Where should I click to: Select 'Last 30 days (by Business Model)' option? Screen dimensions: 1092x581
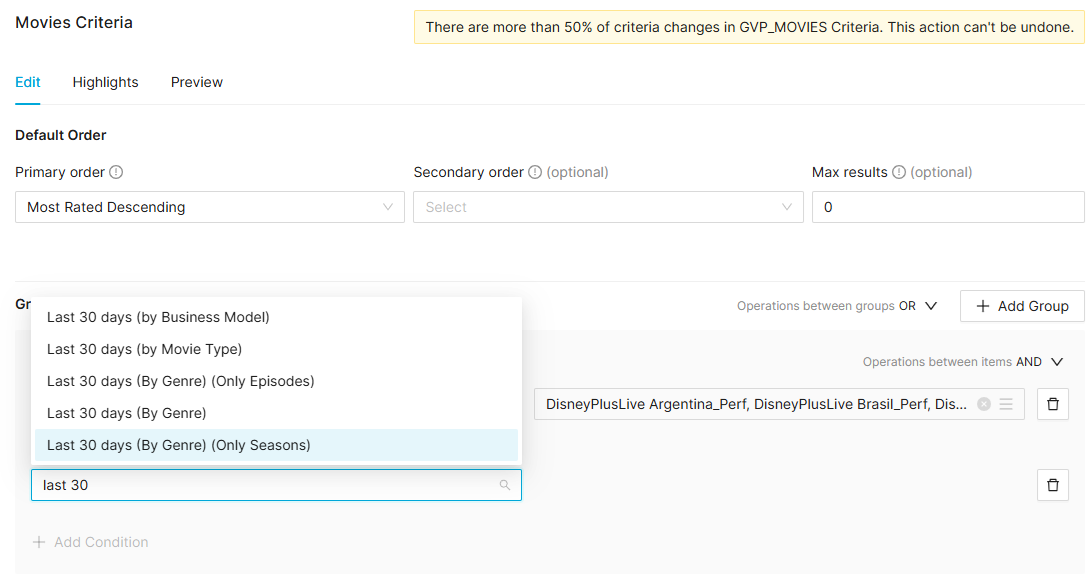158,317
